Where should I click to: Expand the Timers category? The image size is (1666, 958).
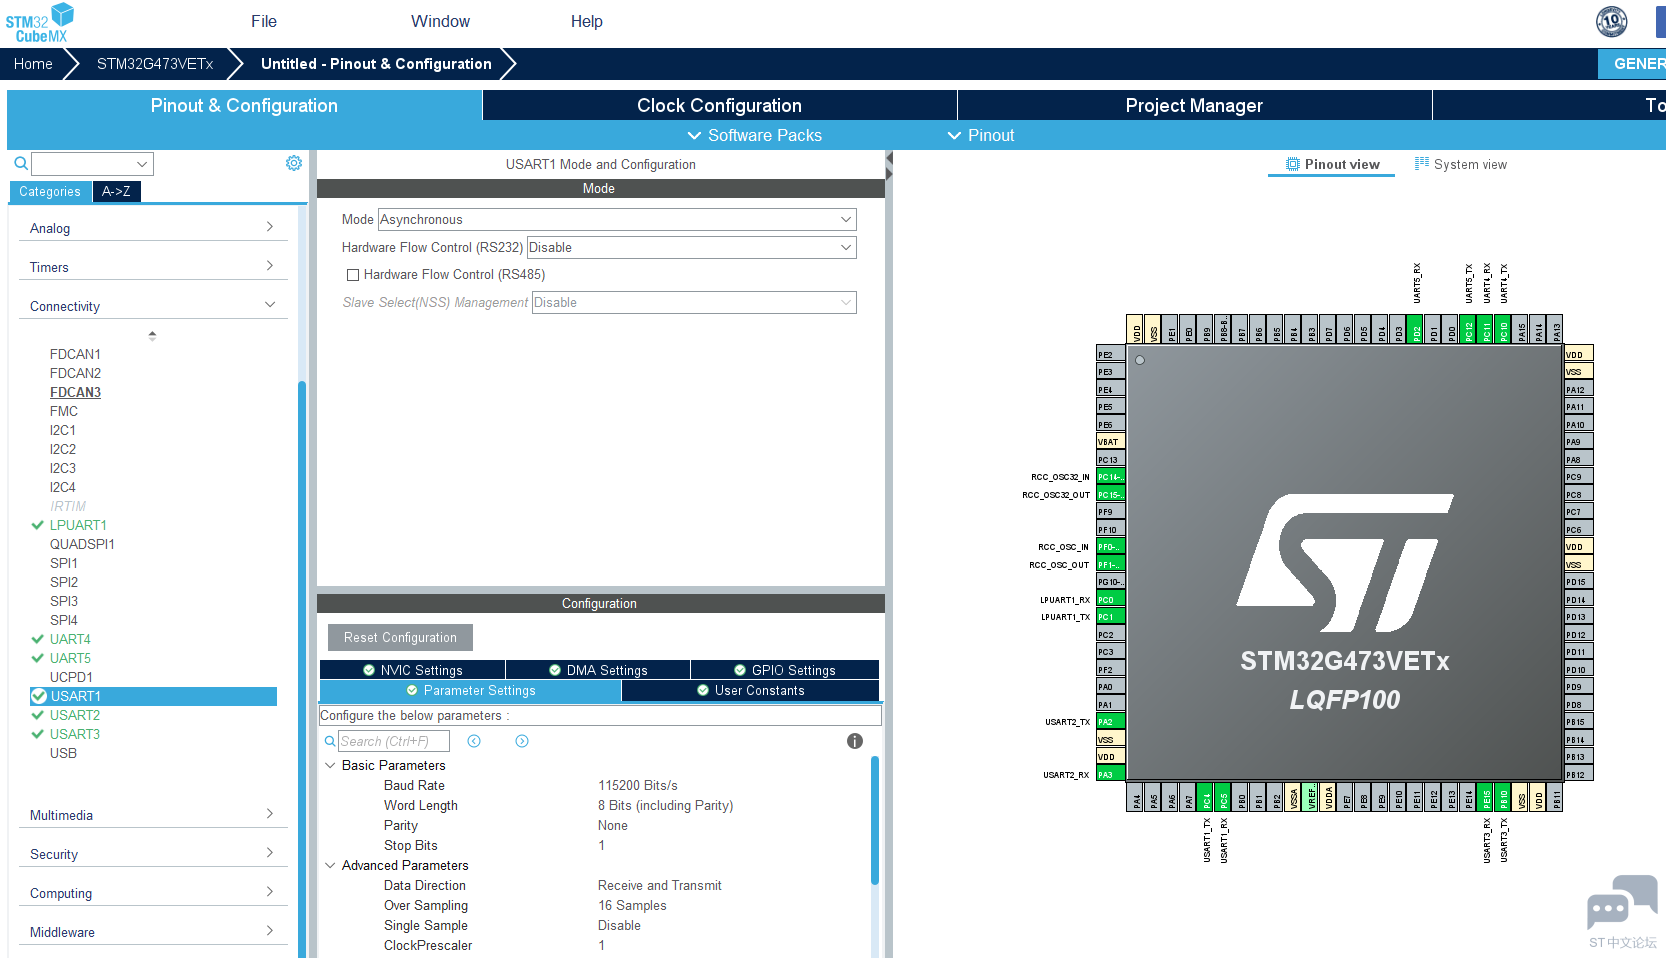pos(153,267)
